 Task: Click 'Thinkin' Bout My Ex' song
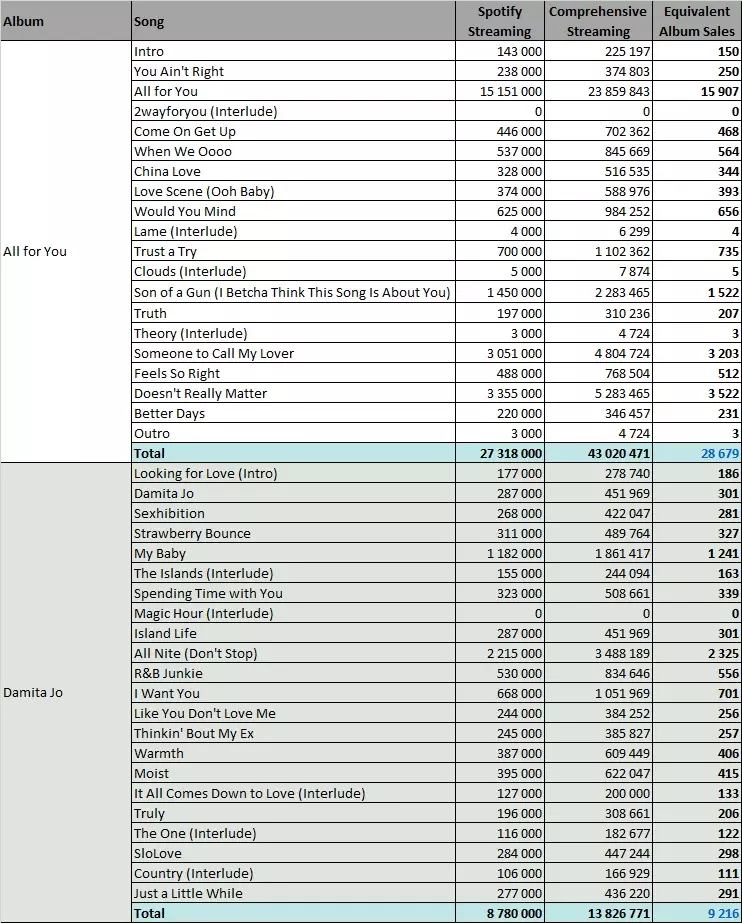[293, 733]
